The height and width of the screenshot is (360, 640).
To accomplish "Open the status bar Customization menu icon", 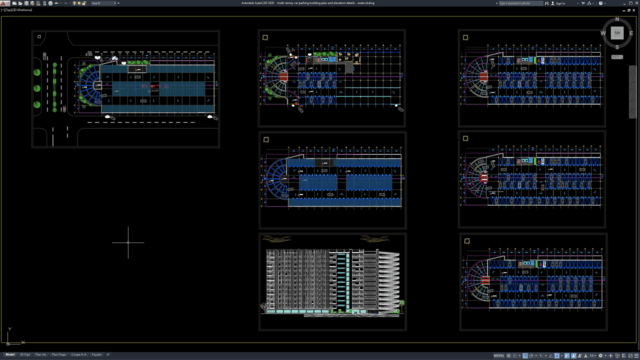I will tap(636, 356).
